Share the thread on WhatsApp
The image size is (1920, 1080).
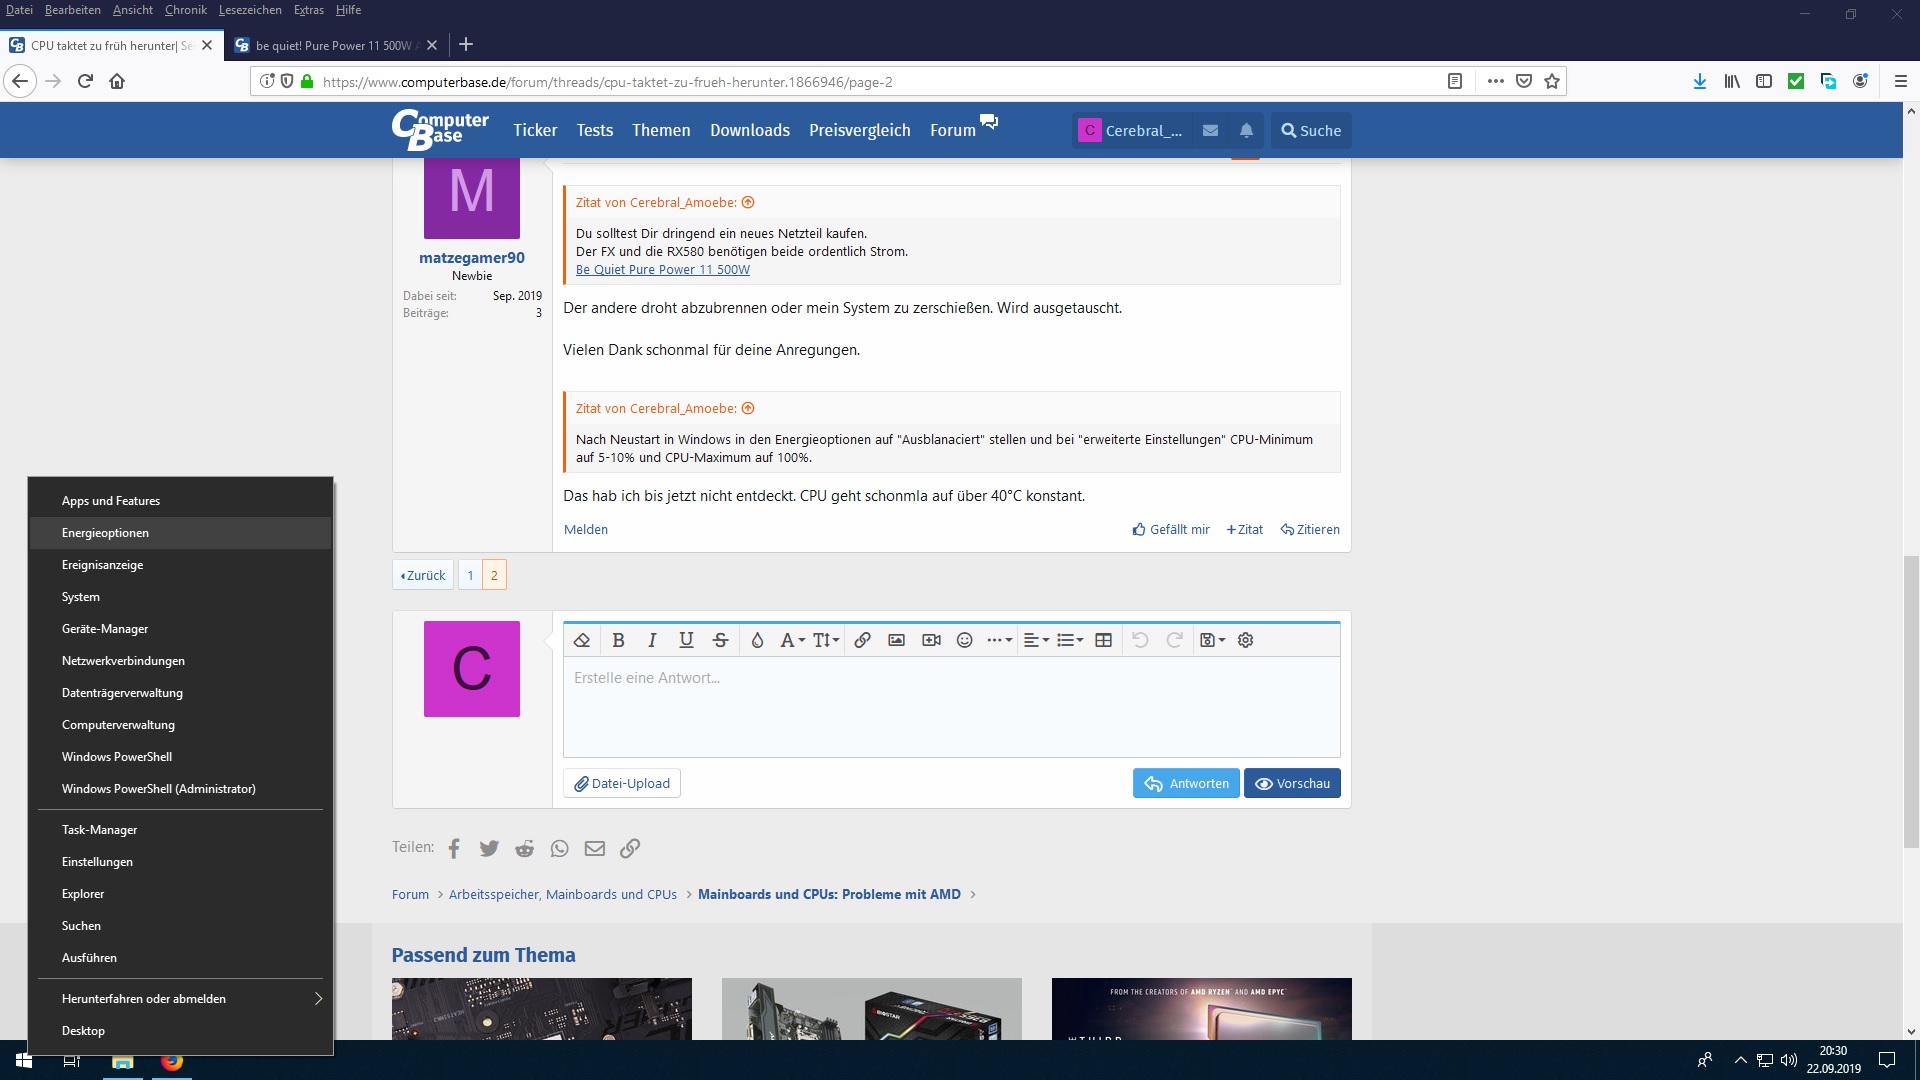click(559, 848)
